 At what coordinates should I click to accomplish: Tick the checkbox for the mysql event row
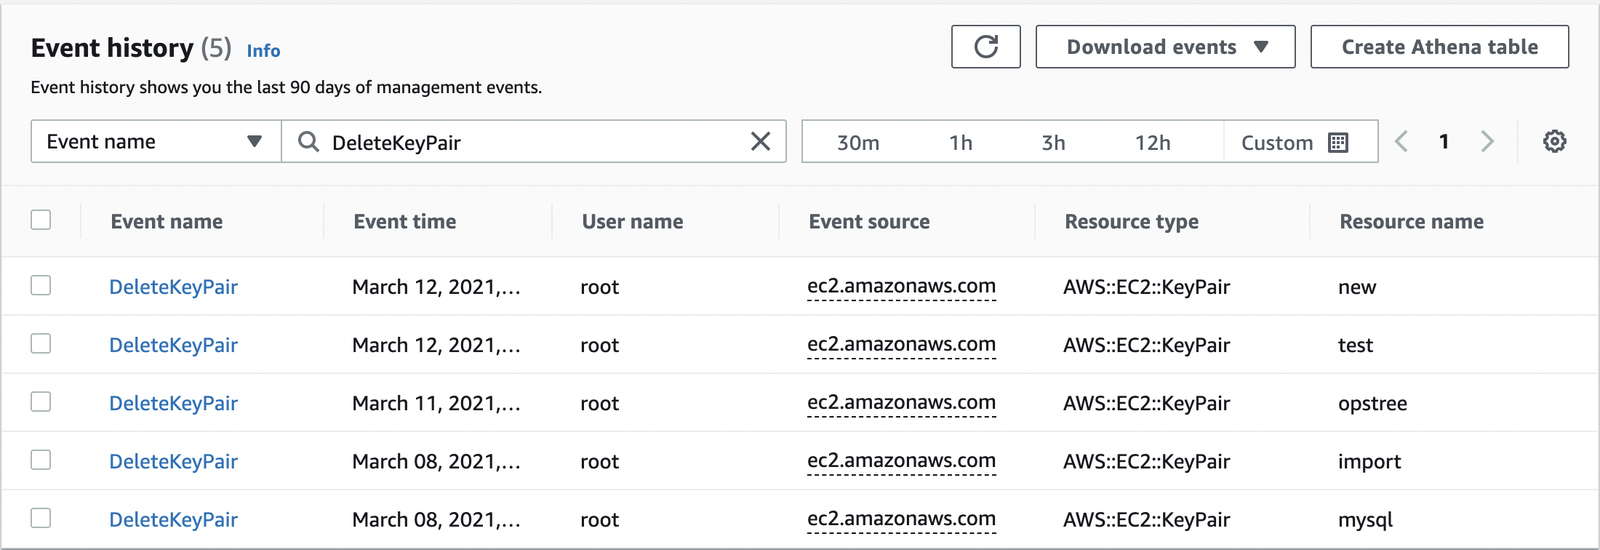click(x=41, y=518)
